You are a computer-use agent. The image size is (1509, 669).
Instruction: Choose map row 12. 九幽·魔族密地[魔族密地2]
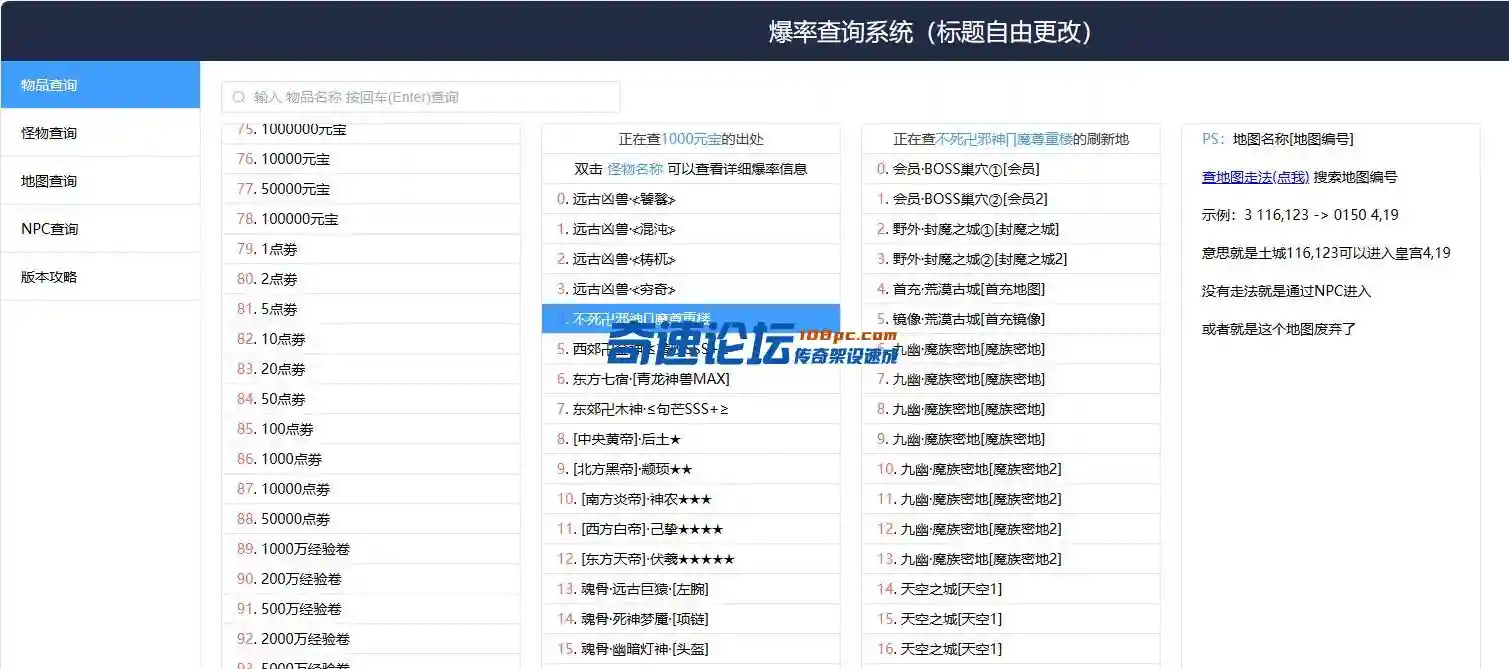click(1011, 529)
